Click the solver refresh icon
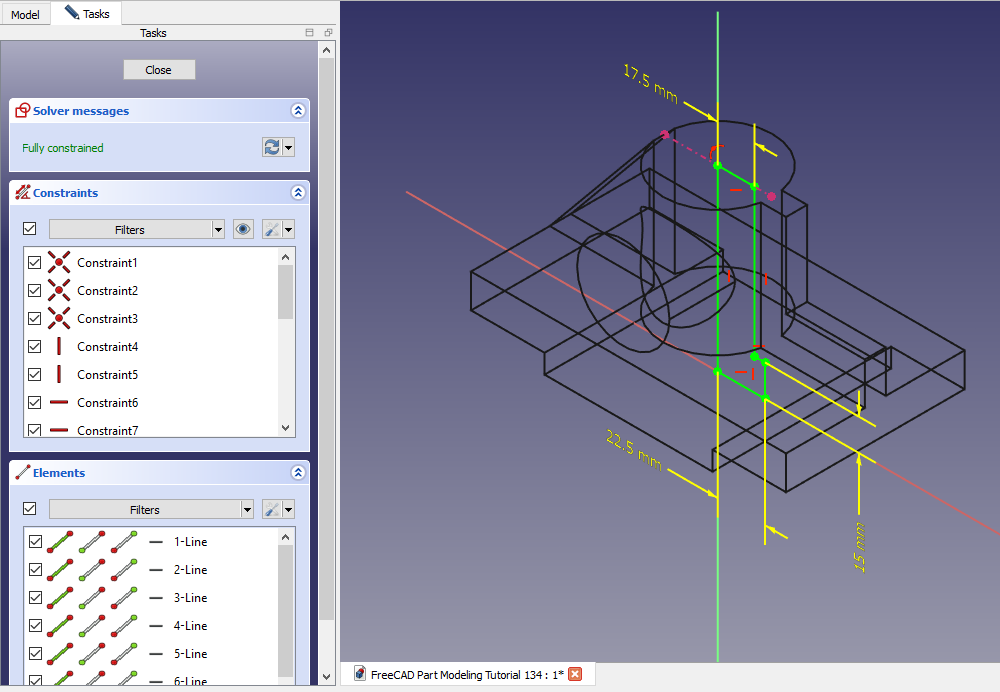1000x692 pixels. click(272, 147)
